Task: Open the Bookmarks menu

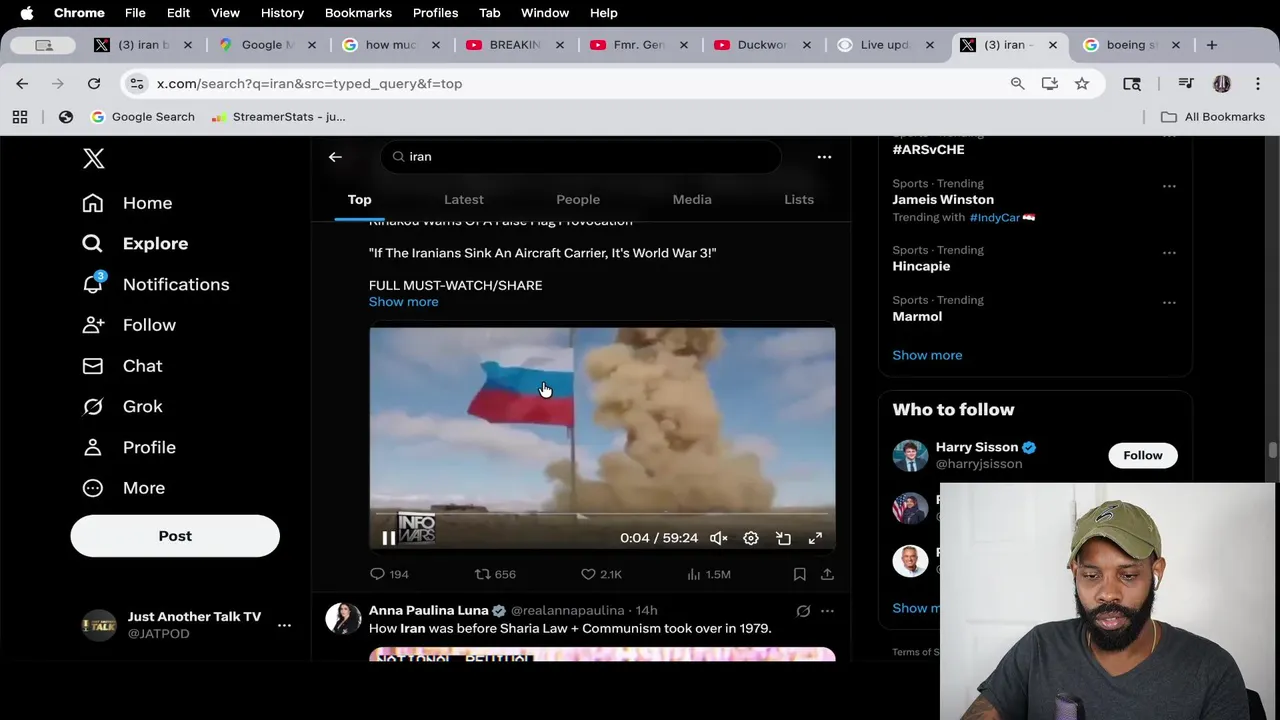Action: (358, 13)
